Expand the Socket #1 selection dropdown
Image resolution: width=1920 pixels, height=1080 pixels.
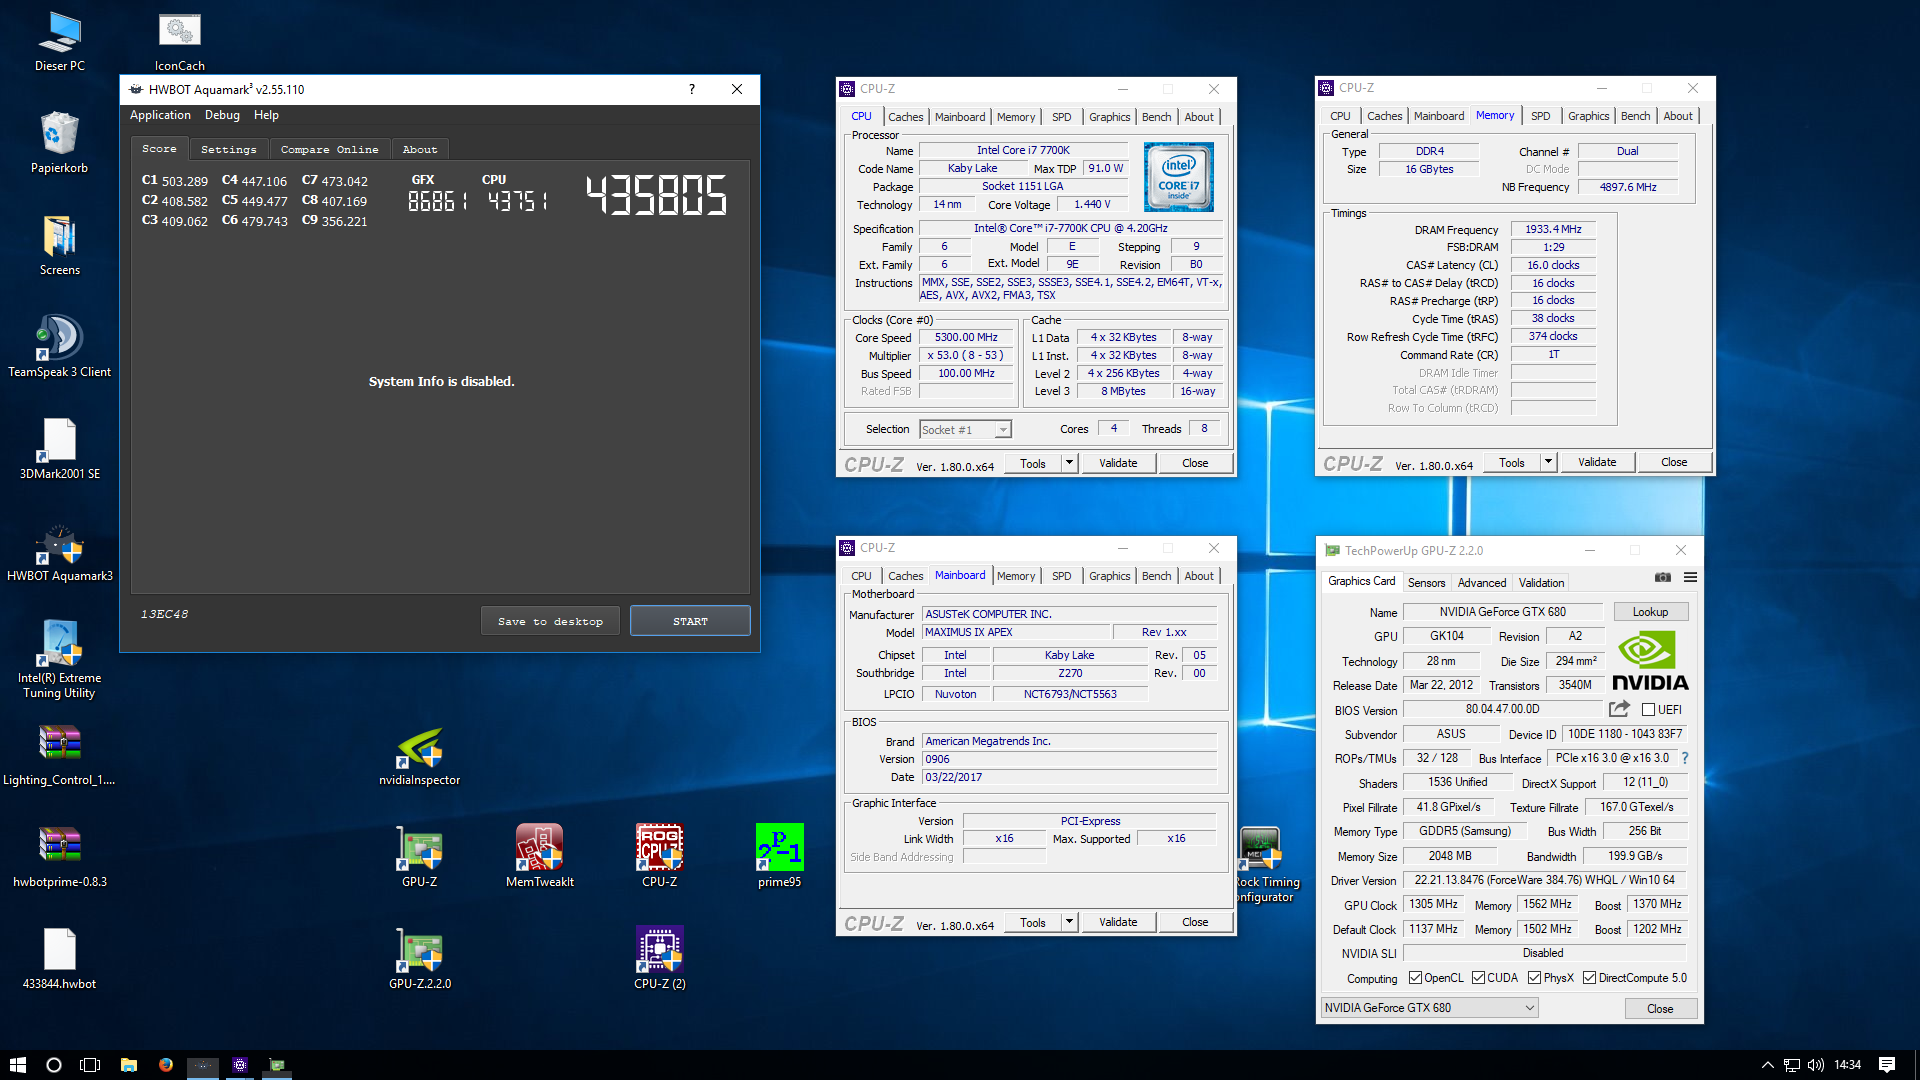1003,430
